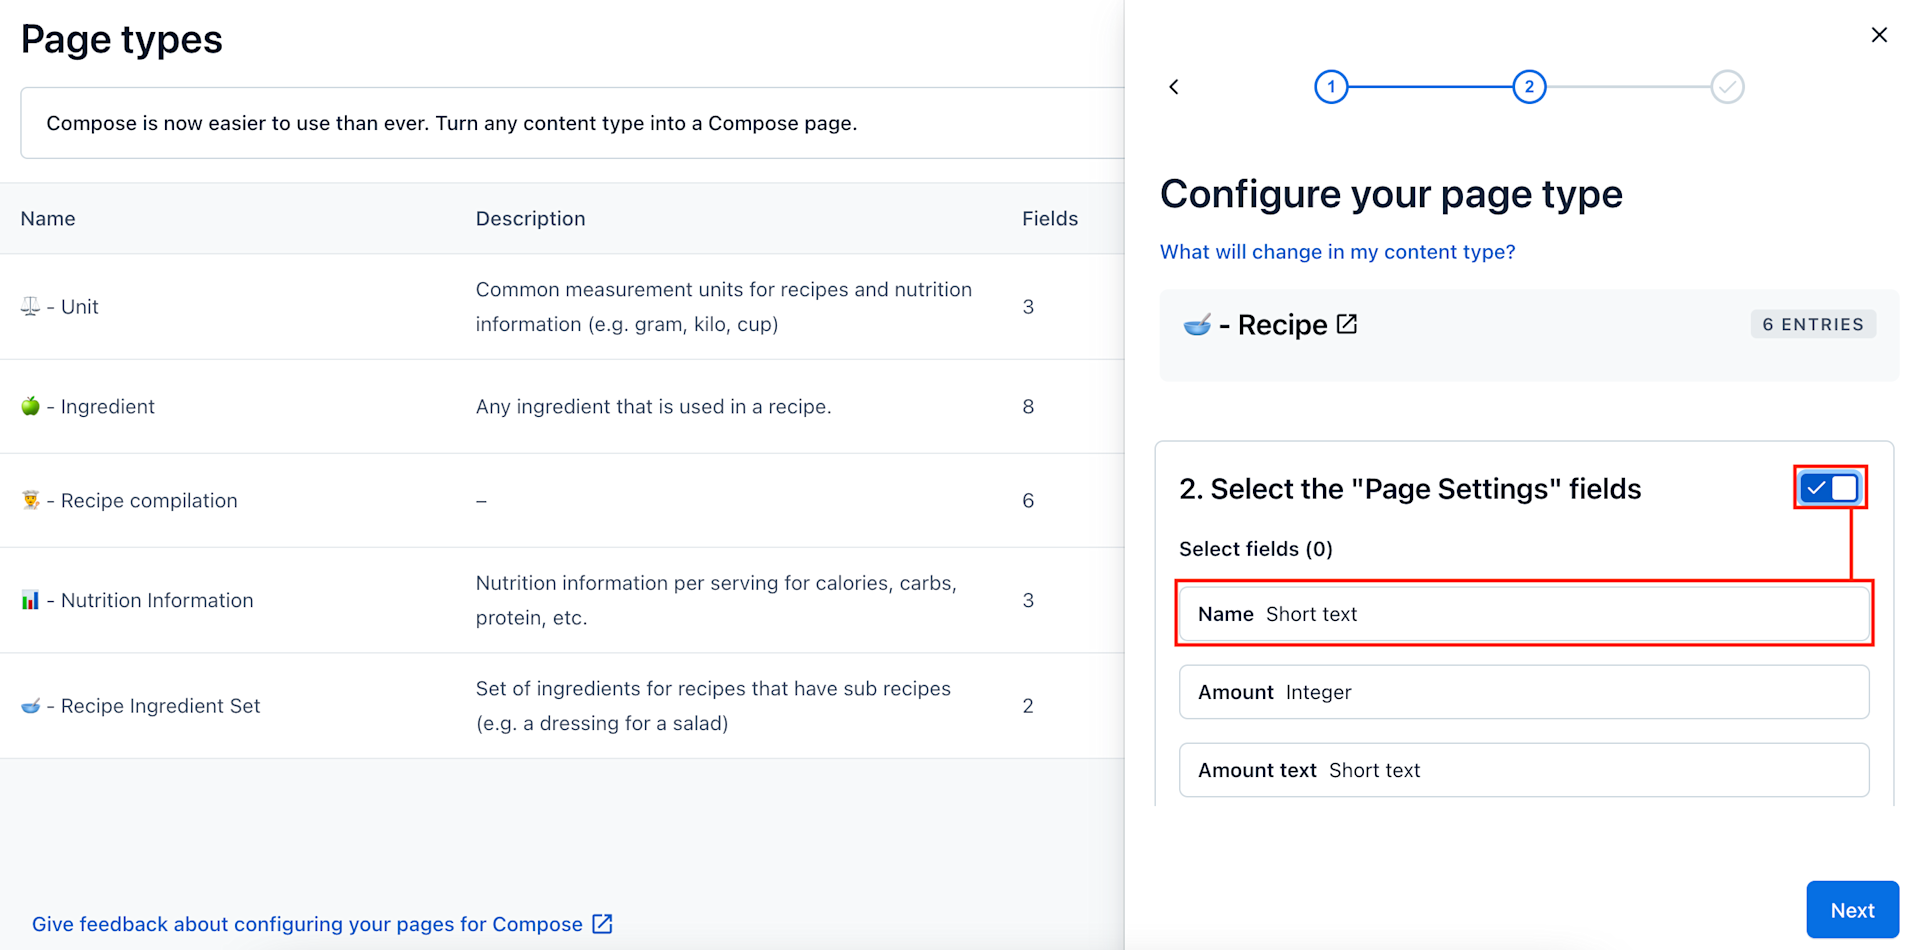
Task: Open the Recipe Ingredient Set page type
Action: coord(562,706)
